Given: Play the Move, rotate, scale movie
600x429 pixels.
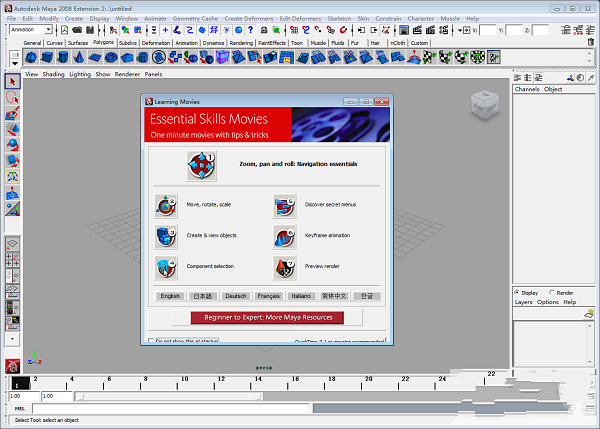Looking at the screenshot, I should (166, 206).
